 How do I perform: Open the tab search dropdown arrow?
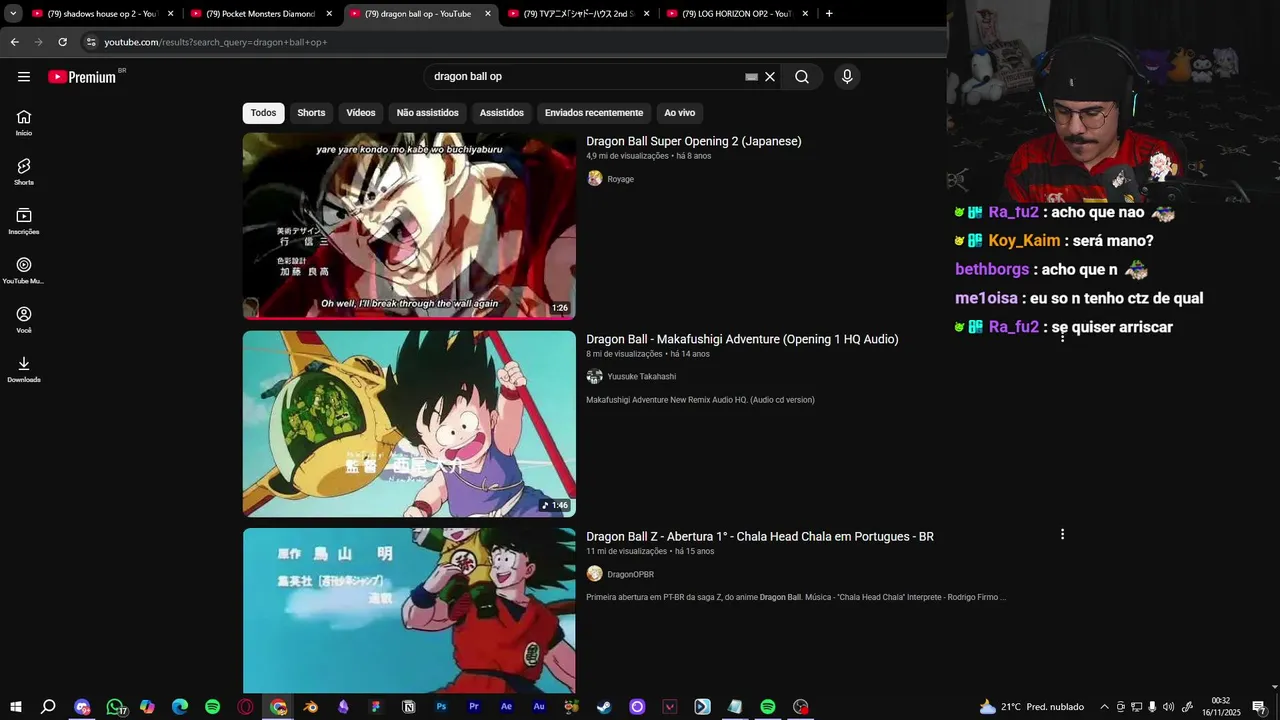click(x=13, y=14)
